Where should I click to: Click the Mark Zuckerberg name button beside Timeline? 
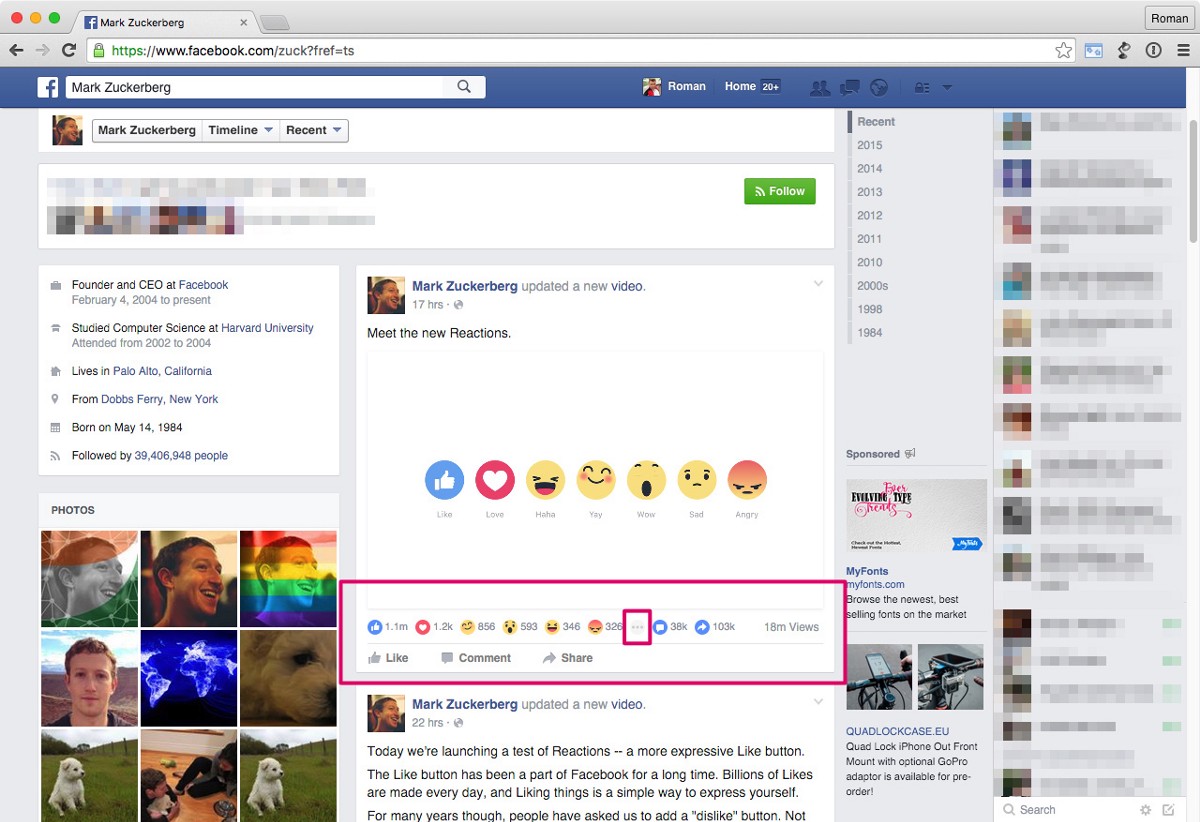click(147, 130)
